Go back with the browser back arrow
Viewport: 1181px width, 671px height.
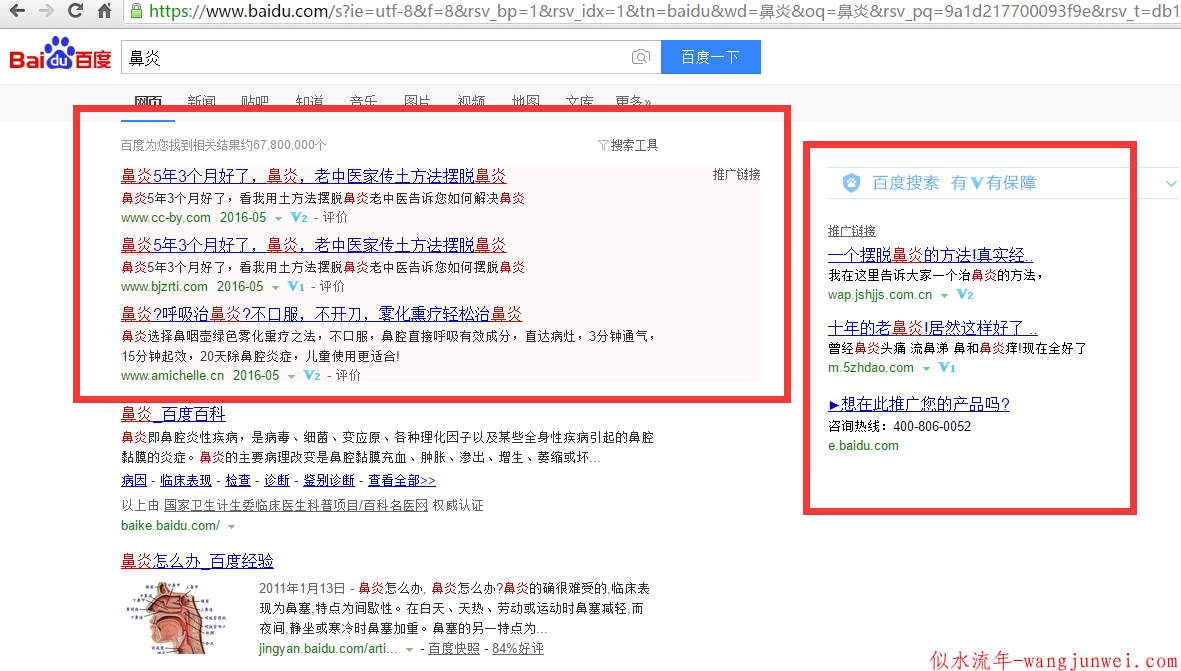click(x=17, y=11)
